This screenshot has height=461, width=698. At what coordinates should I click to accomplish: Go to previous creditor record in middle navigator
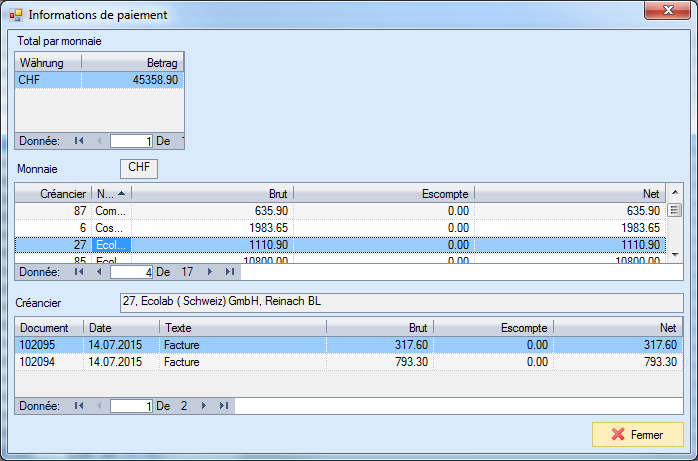coord(98,271)
